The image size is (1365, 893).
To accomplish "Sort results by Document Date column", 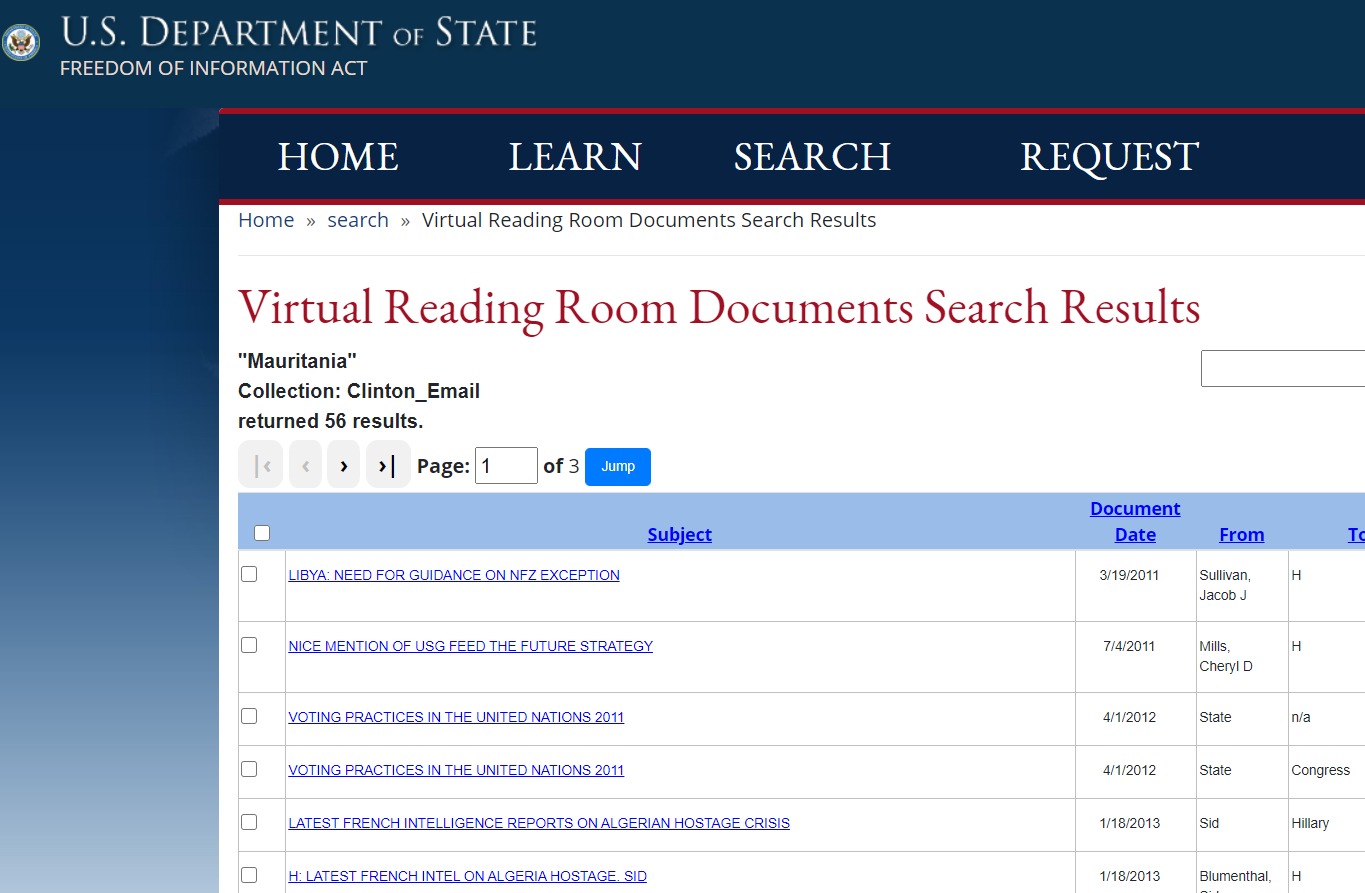I will 1135,522.
